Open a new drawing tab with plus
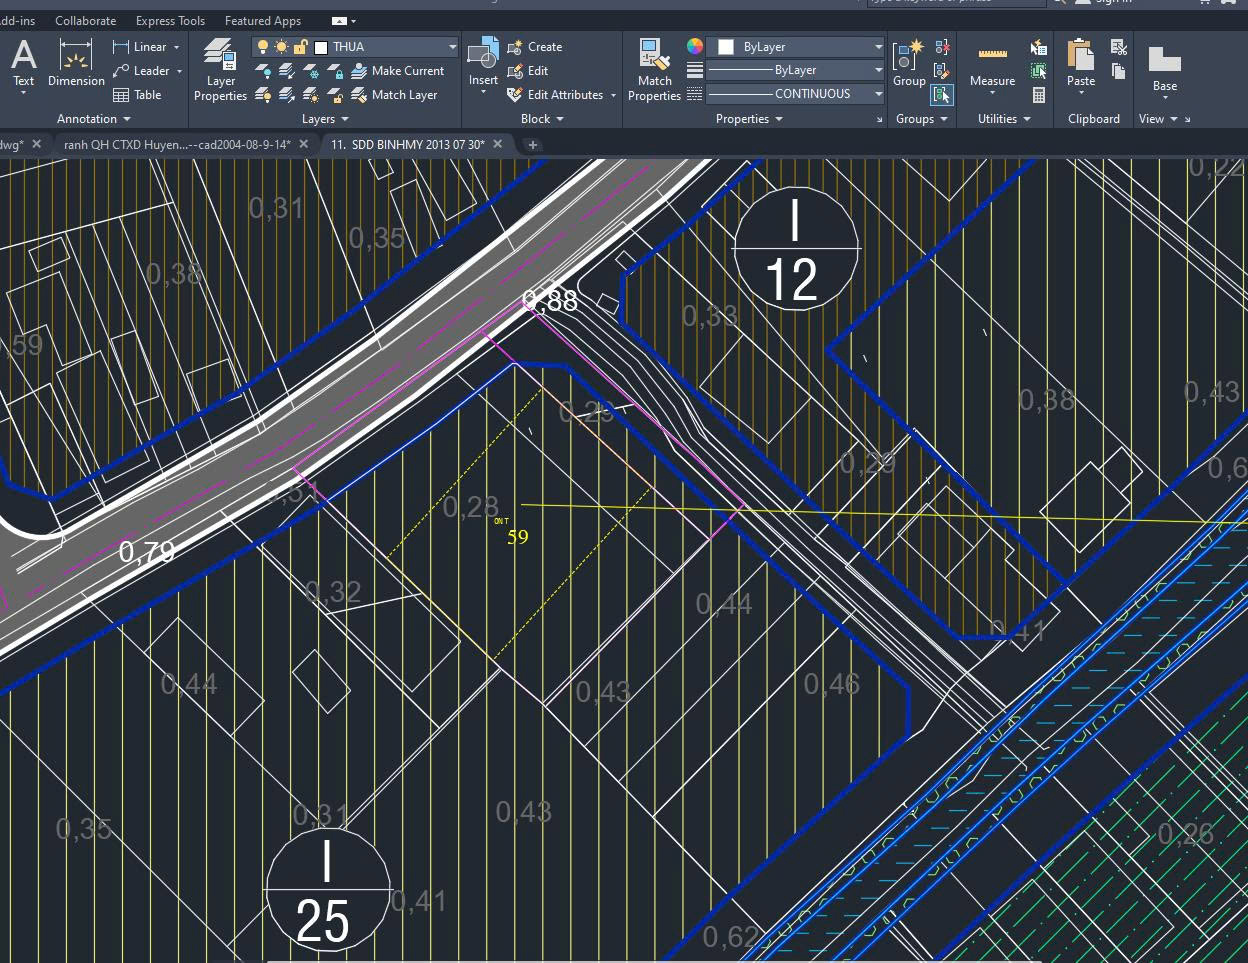Image resolution: width=1248 pixels, height=963 pixels. (x=533, y=145)
